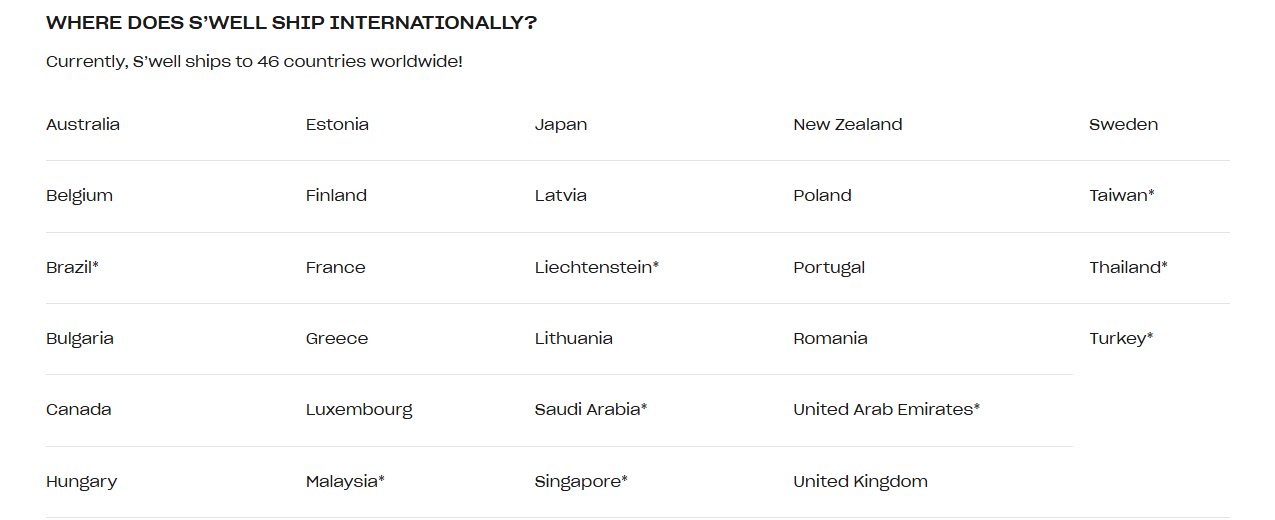The height and width of the screenshot is (520, 1275).
Task: Click Saudi Arabia* in the list
Action: pyautogui.click(x=591, y=410)
